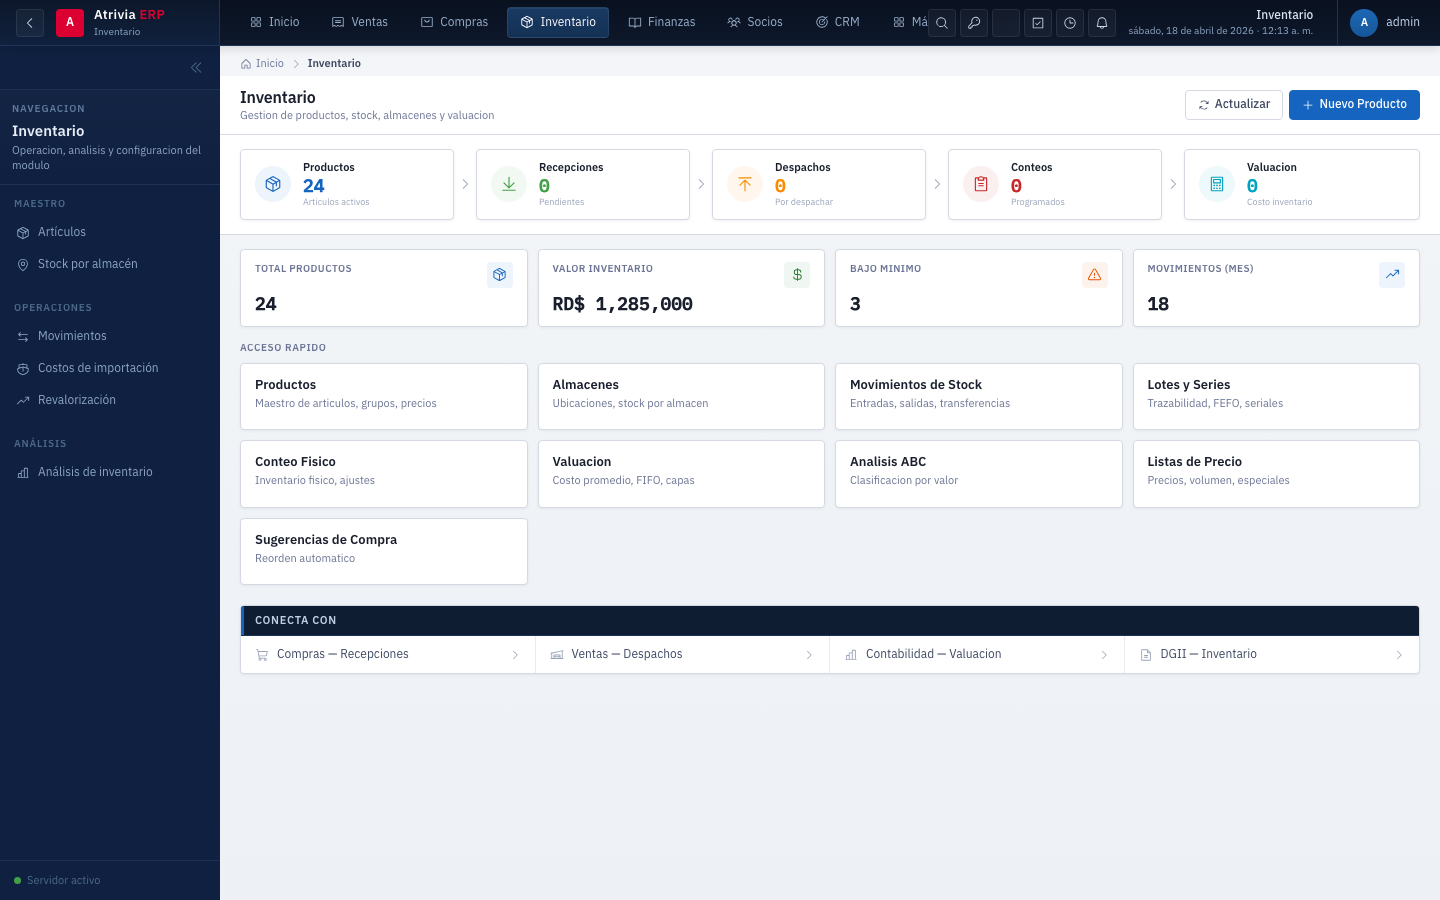Click chevron between Despachos and Conteos cards

click(937, 184)
